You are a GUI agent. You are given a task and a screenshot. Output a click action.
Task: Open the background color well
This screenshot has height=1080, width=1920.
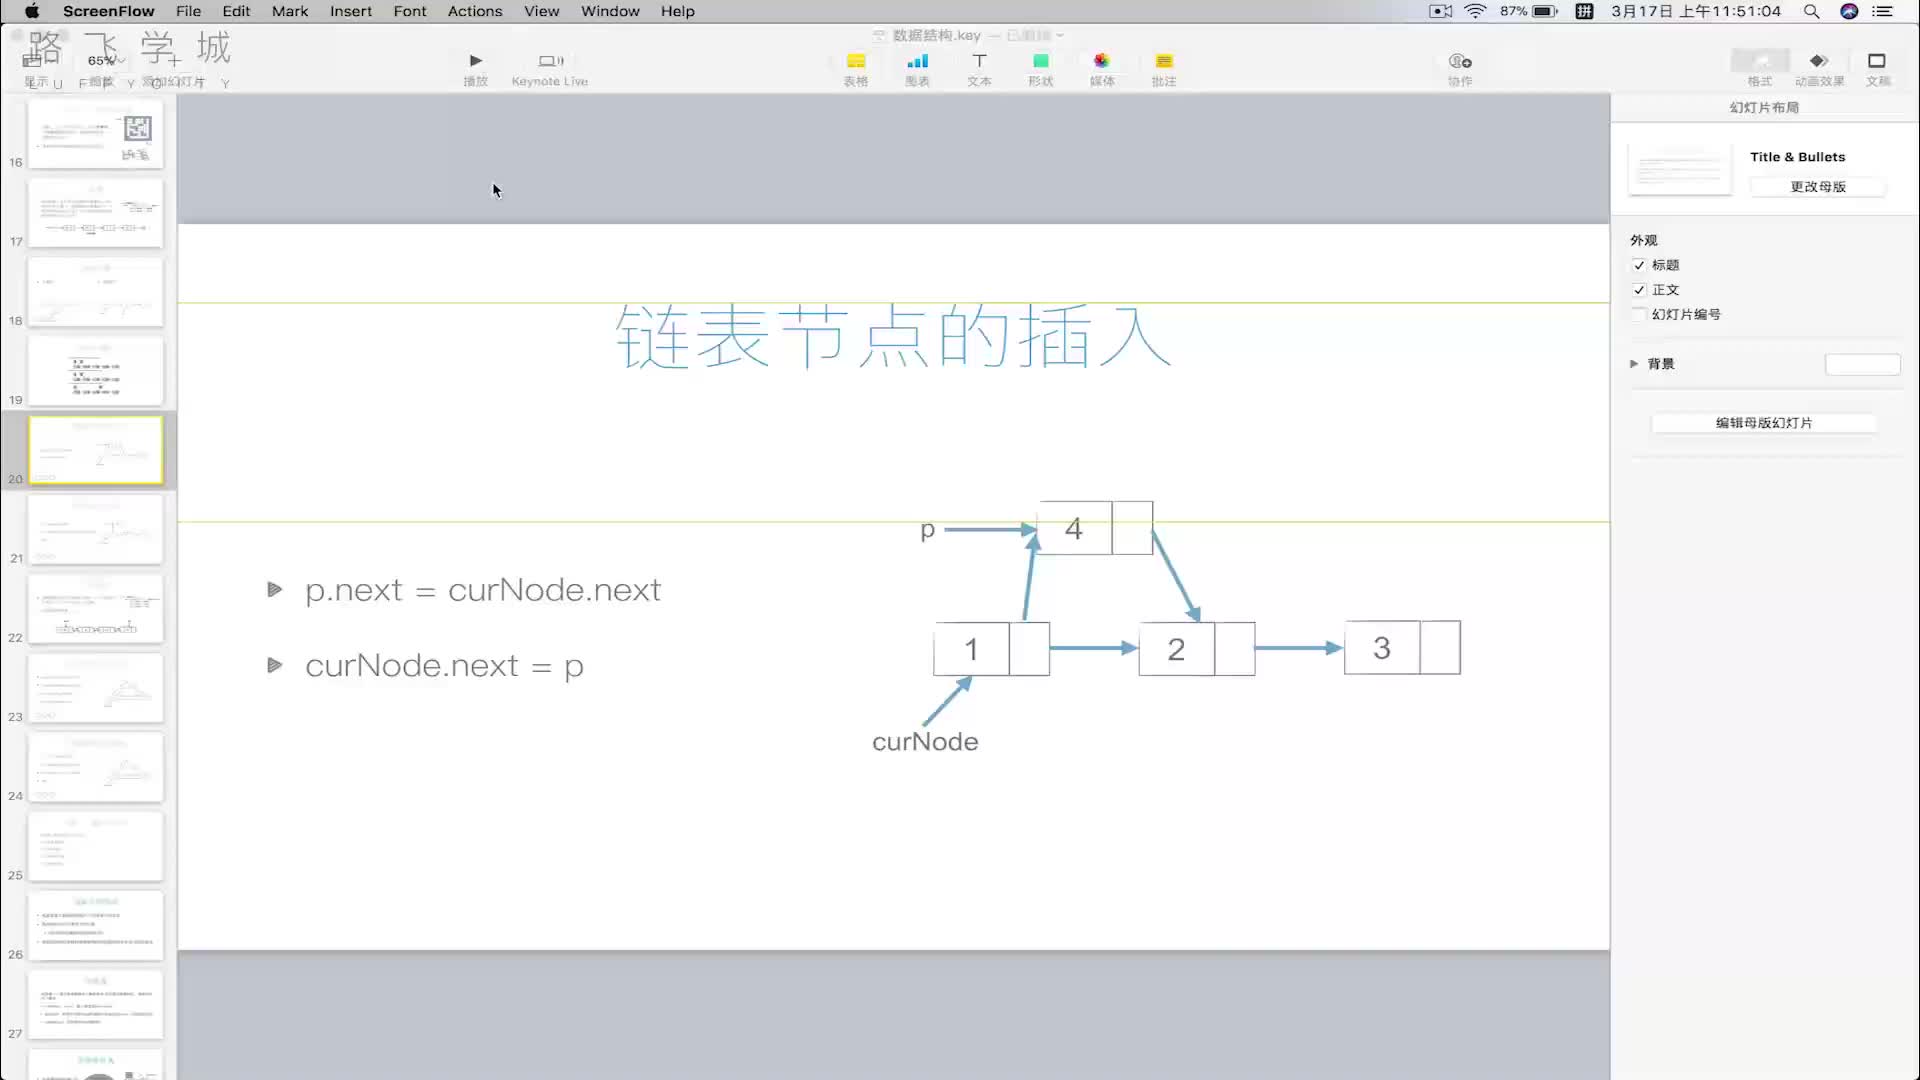tap(1862, 364)
